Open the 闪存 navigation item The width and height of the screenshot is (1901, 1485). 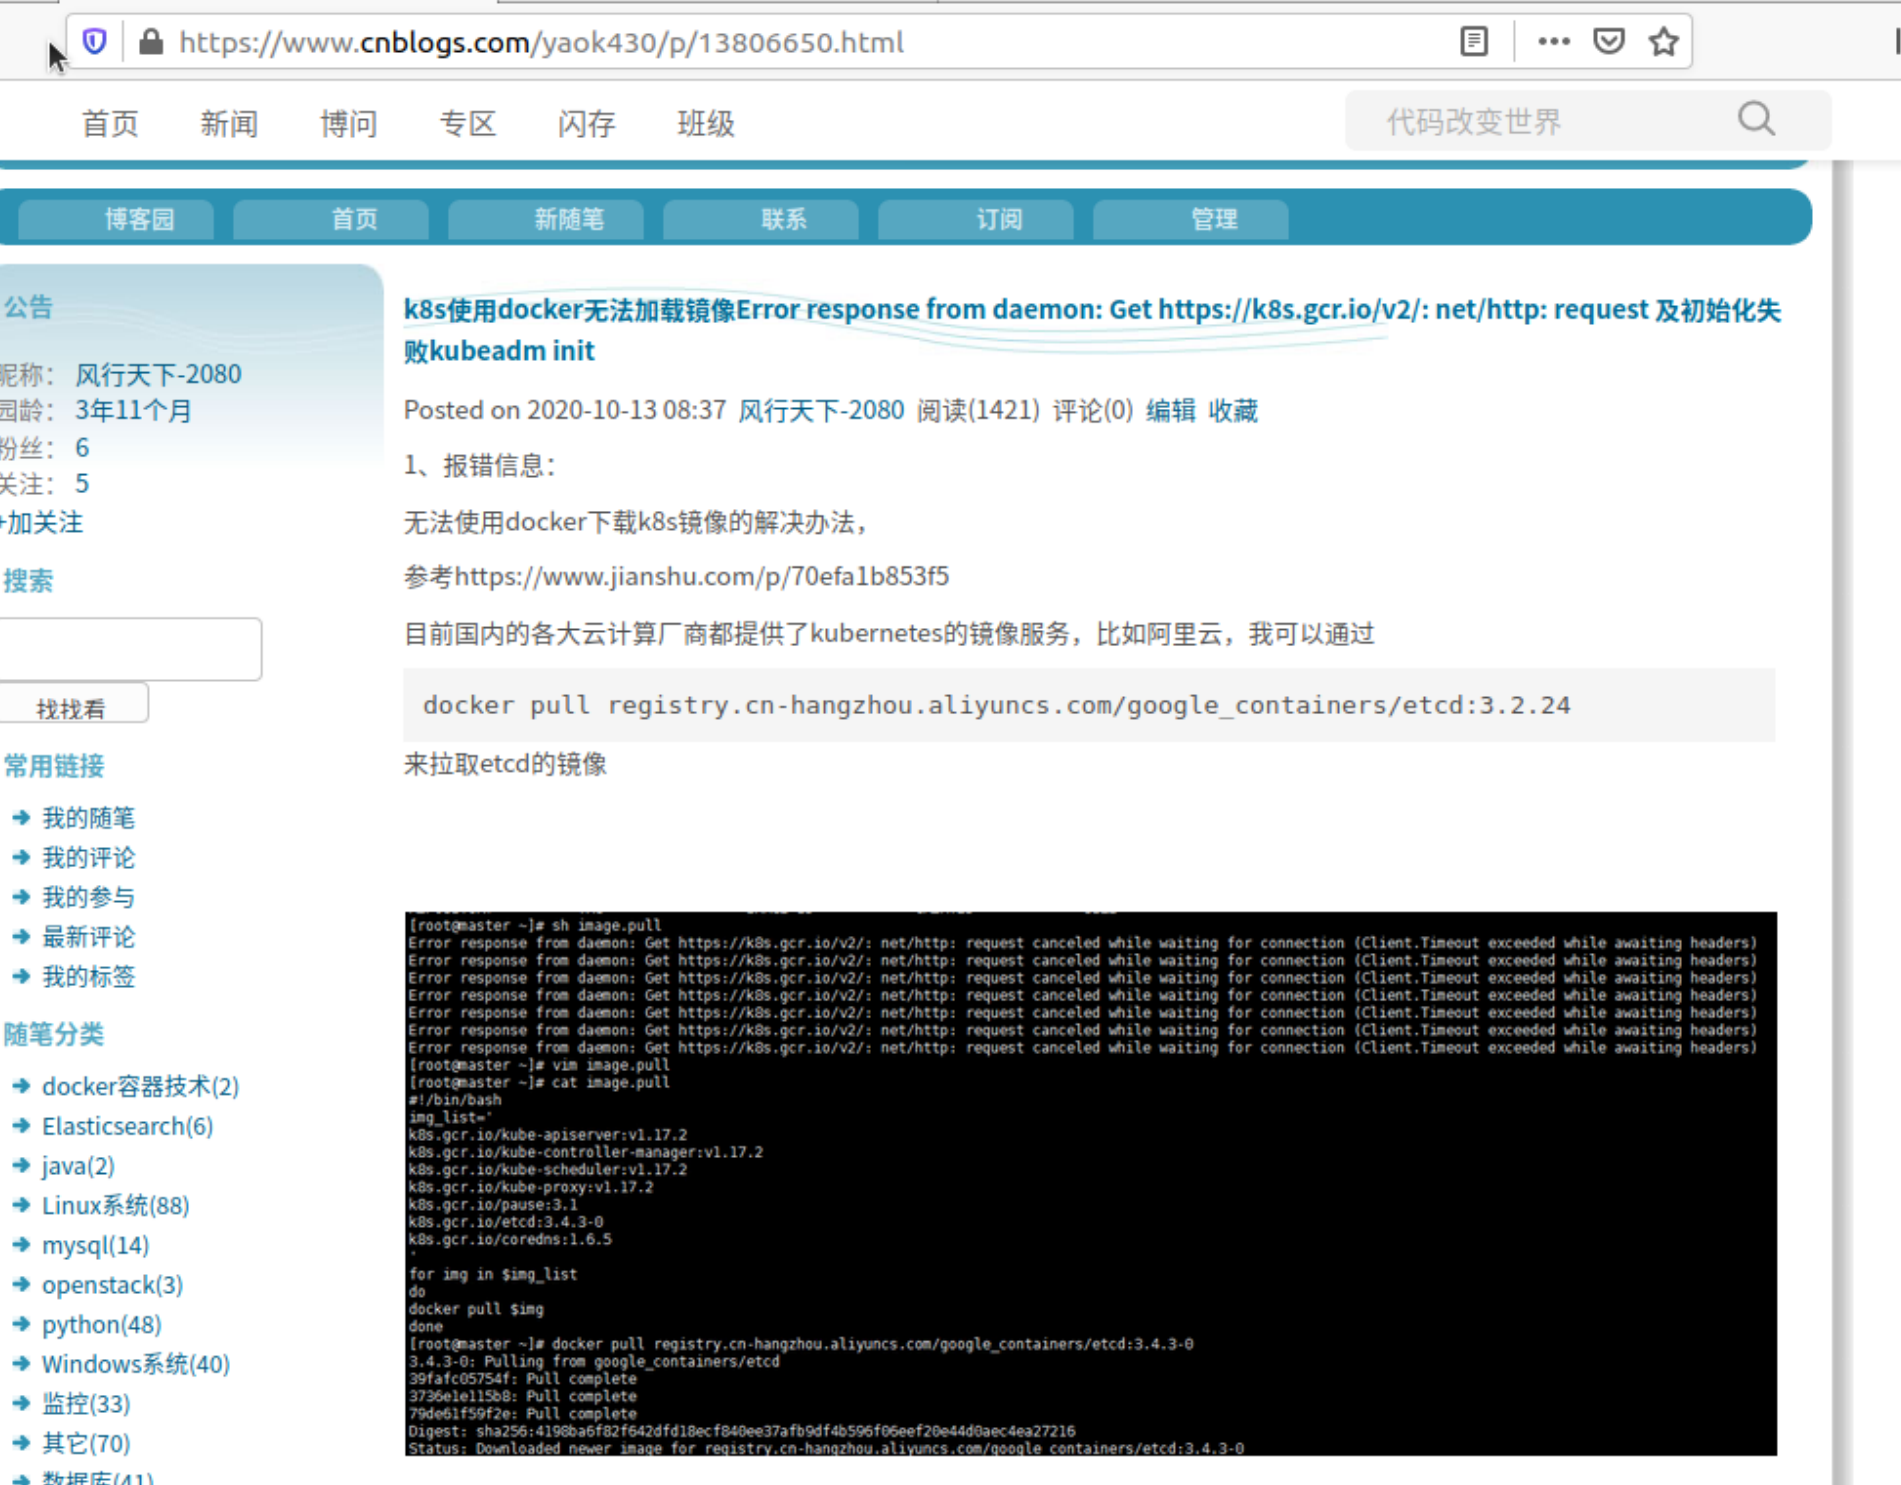(x=585, y=122)
